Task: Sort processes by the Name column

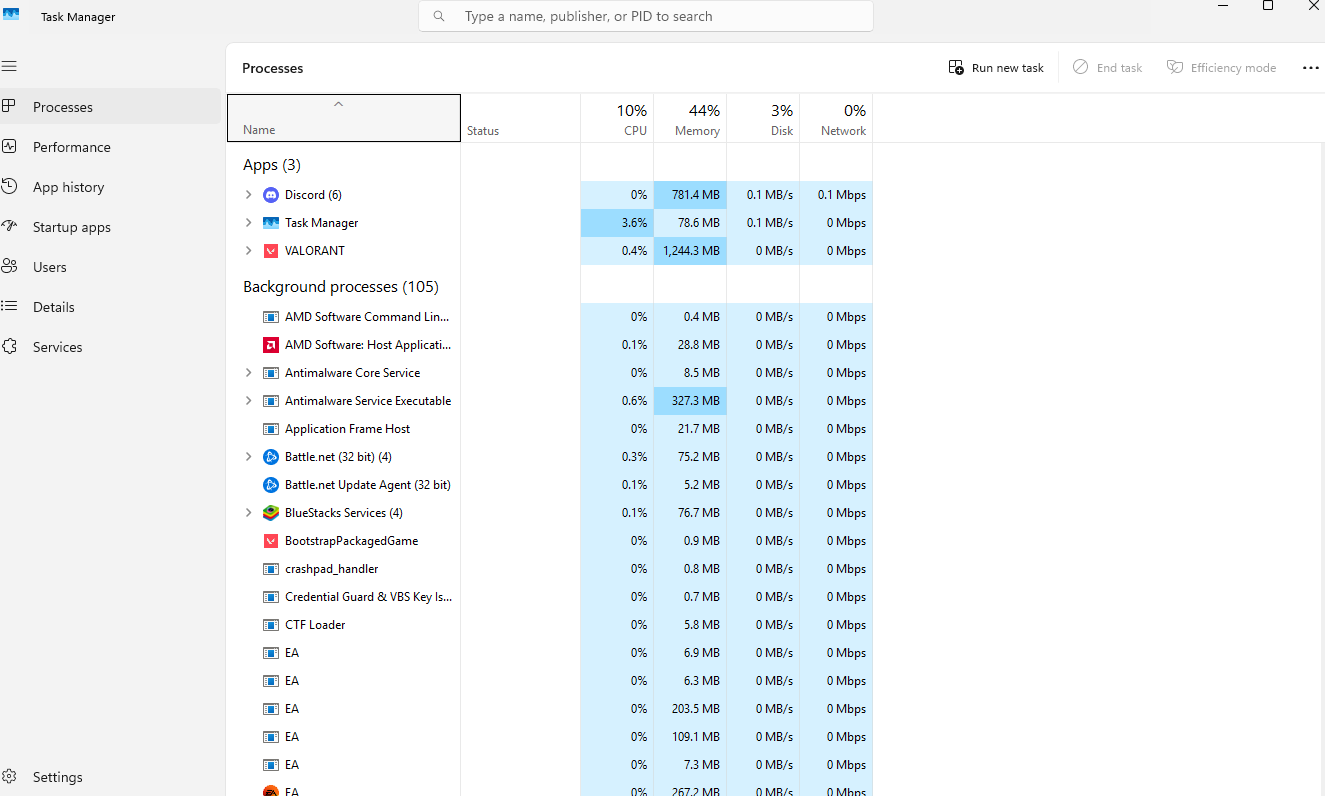Action: 344,118
